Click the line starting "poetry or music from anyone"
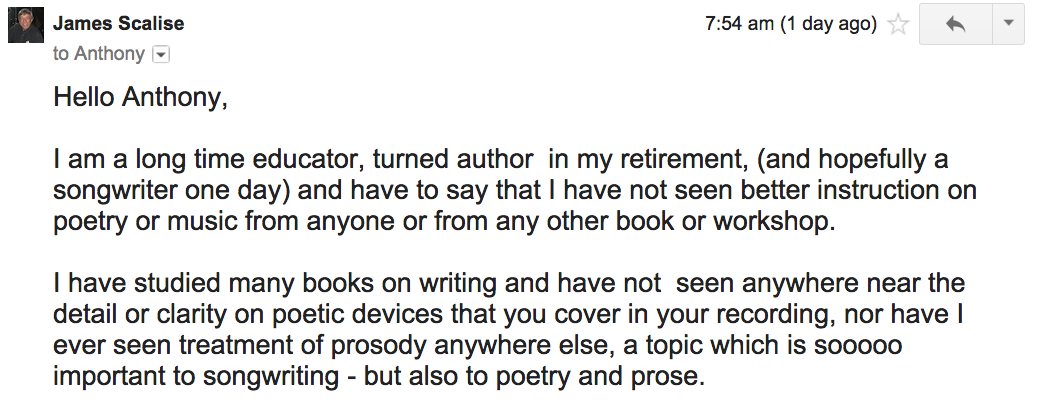 tap(443, 220)
